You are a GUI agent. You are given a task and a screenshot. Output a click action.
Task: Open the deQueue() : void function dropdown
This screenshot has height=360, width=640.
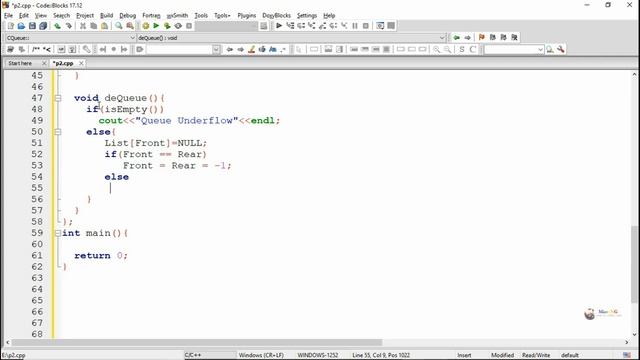pyautogui.click(x=442, y=38)
